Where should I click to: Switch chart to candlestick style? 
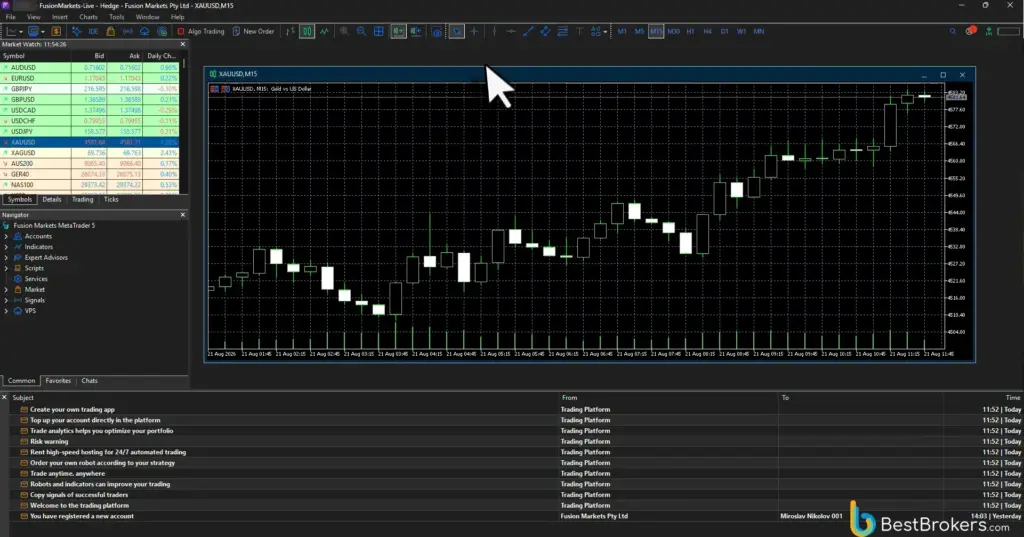click(x=306, y=31)
